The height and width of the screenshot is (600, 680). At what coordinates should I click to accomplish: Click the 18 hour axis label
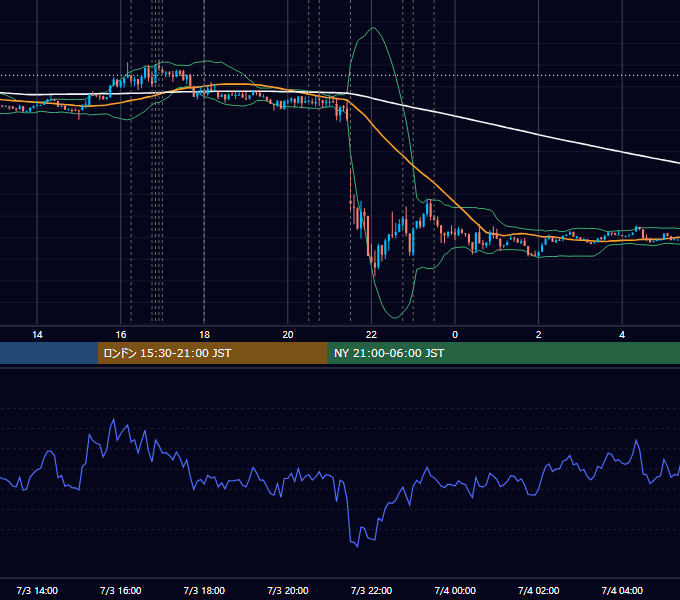[204, 335]
